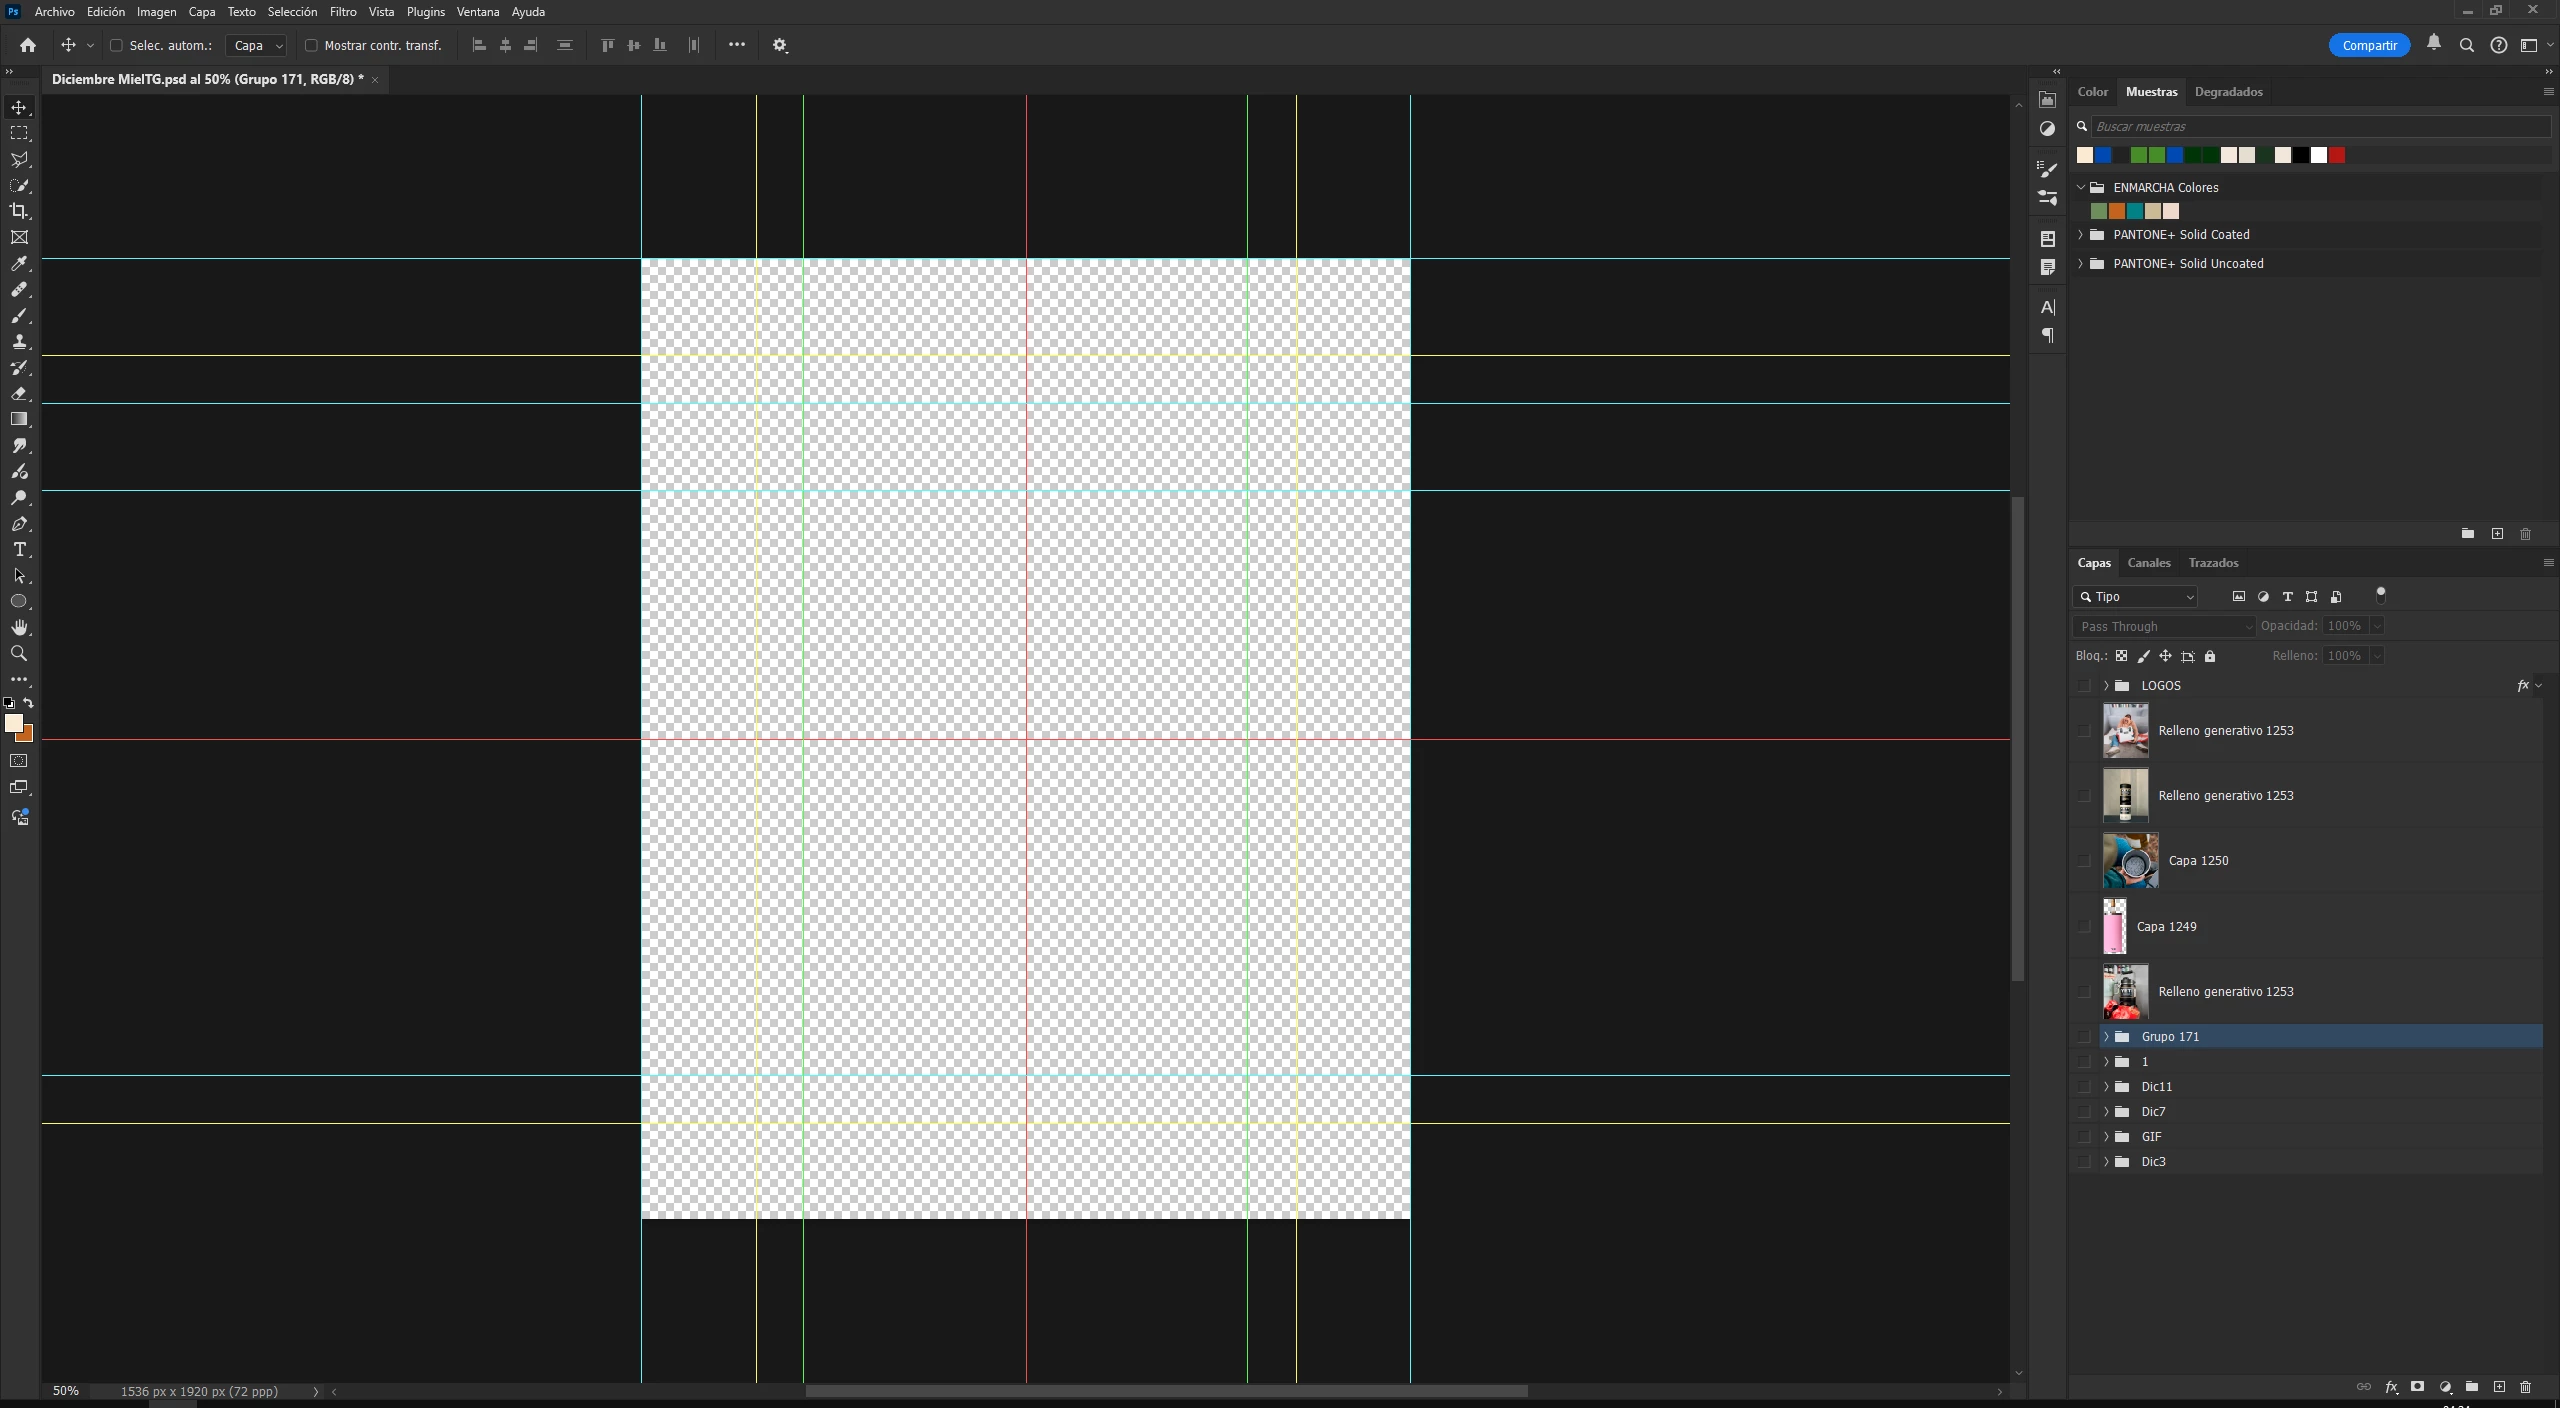The image size is (2560, 1408).
Task: Open the Tipo layer filter dropdown
Action: [2135, 597]
